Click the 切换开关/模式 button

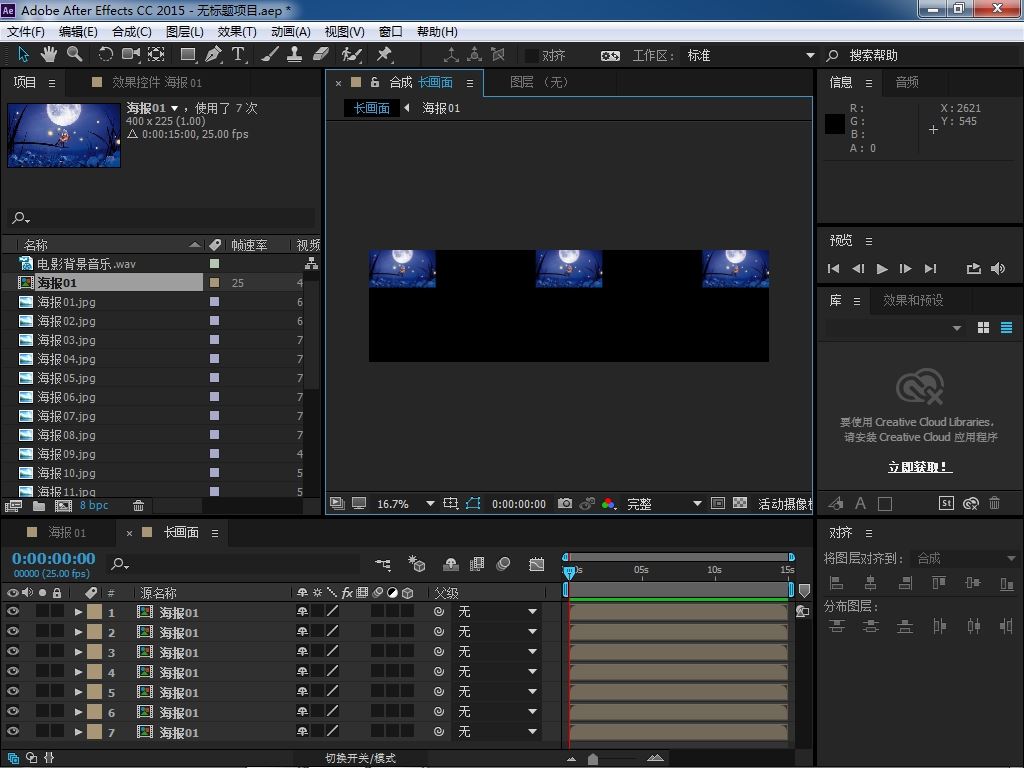click(360, 758)
